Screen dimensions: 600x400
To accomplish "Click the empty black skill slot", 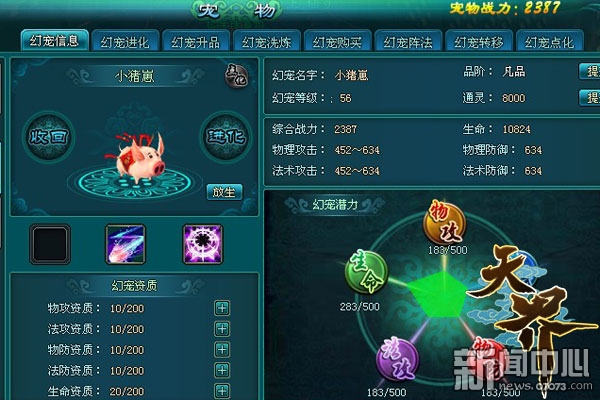I will tap(50, 244).
